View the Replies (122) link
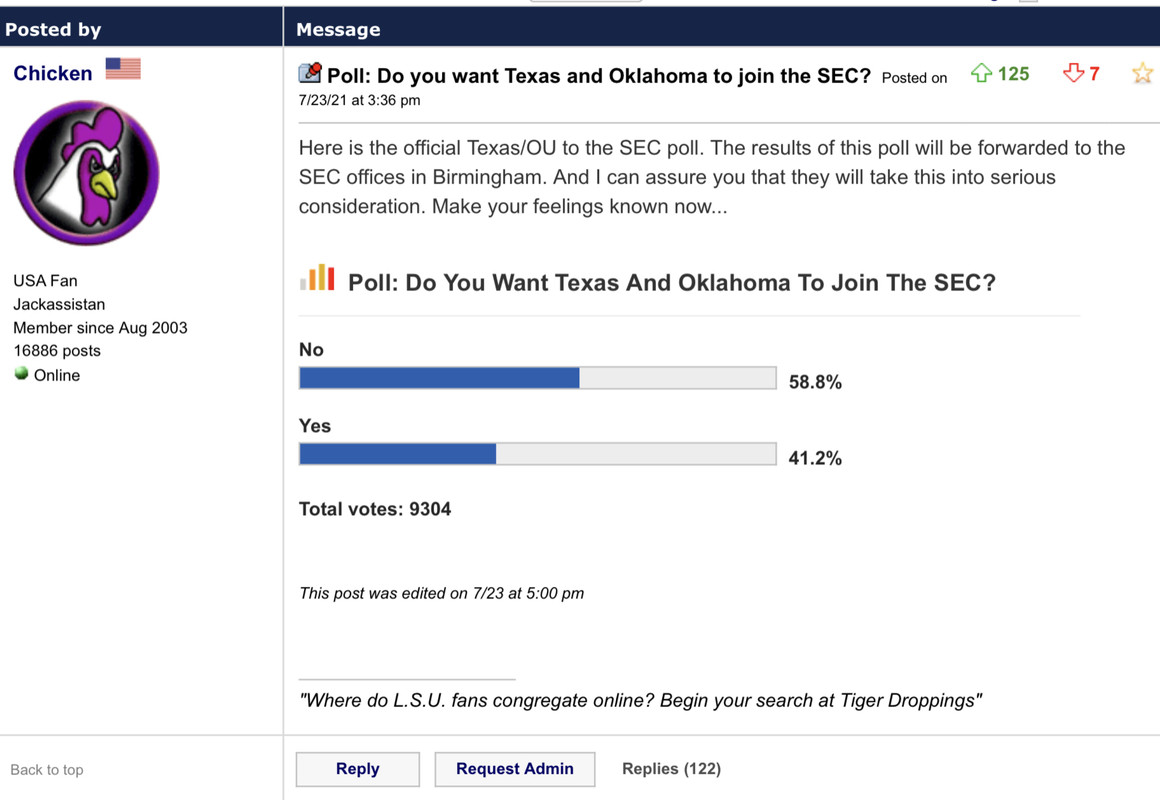Screen dimensions: 1160x800 (671, 768)
